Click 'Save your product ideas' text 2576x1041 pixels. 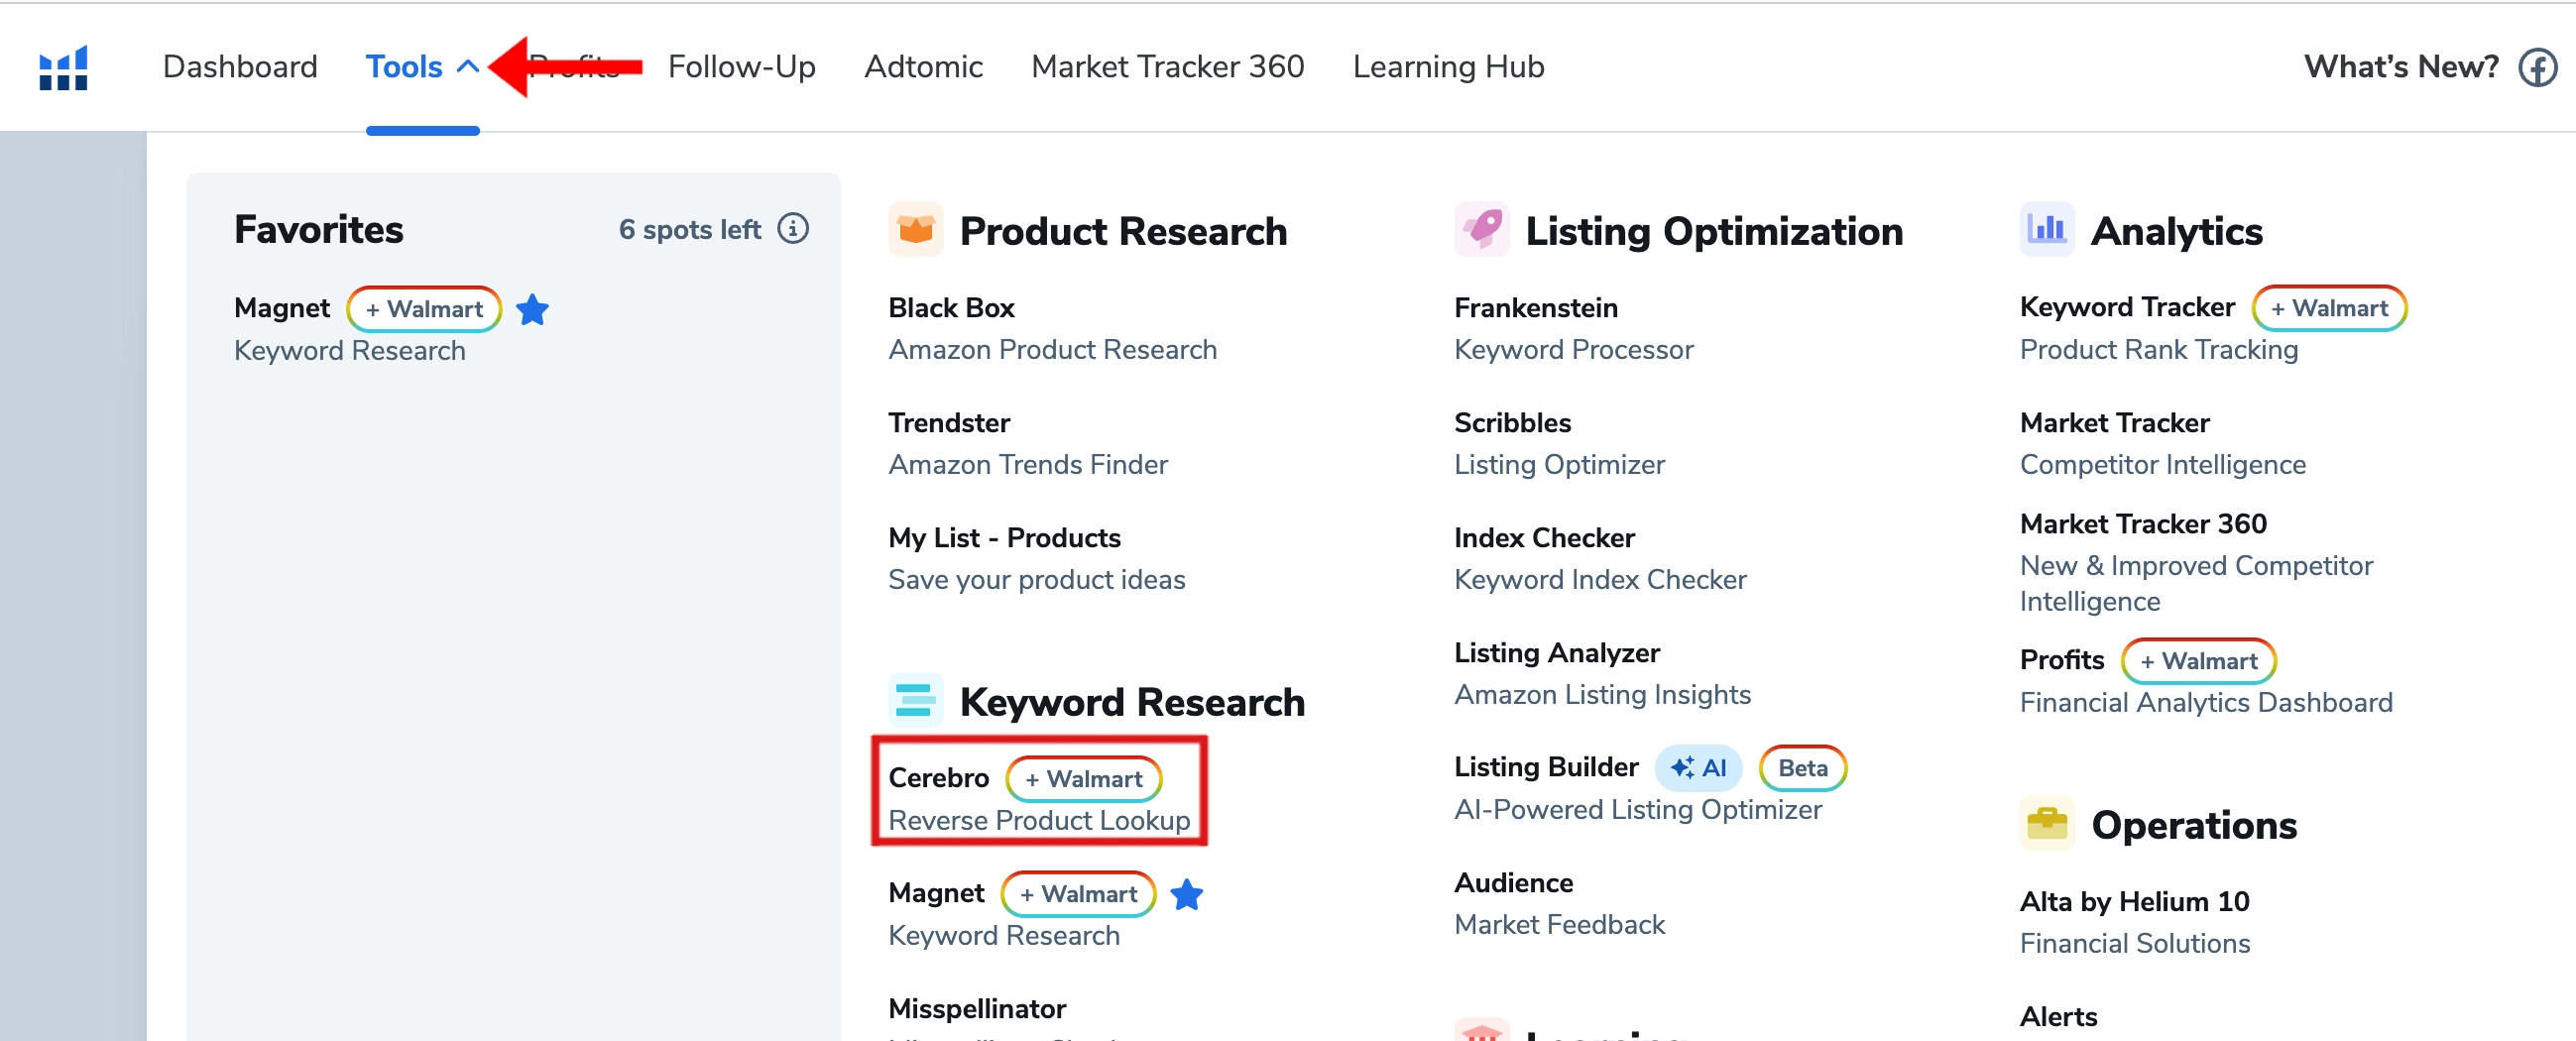pyautogui.click(x=1036, y=580)
